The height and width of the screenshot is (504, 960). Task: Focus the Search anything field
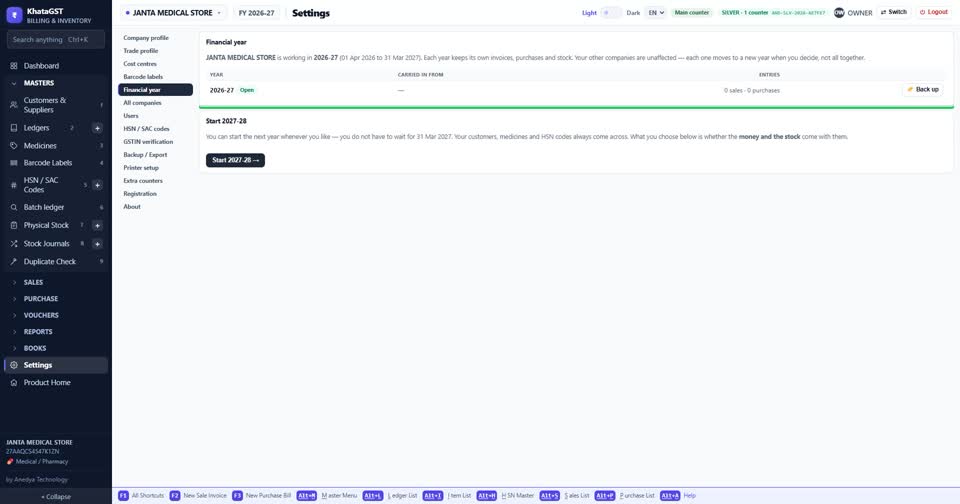56,39
